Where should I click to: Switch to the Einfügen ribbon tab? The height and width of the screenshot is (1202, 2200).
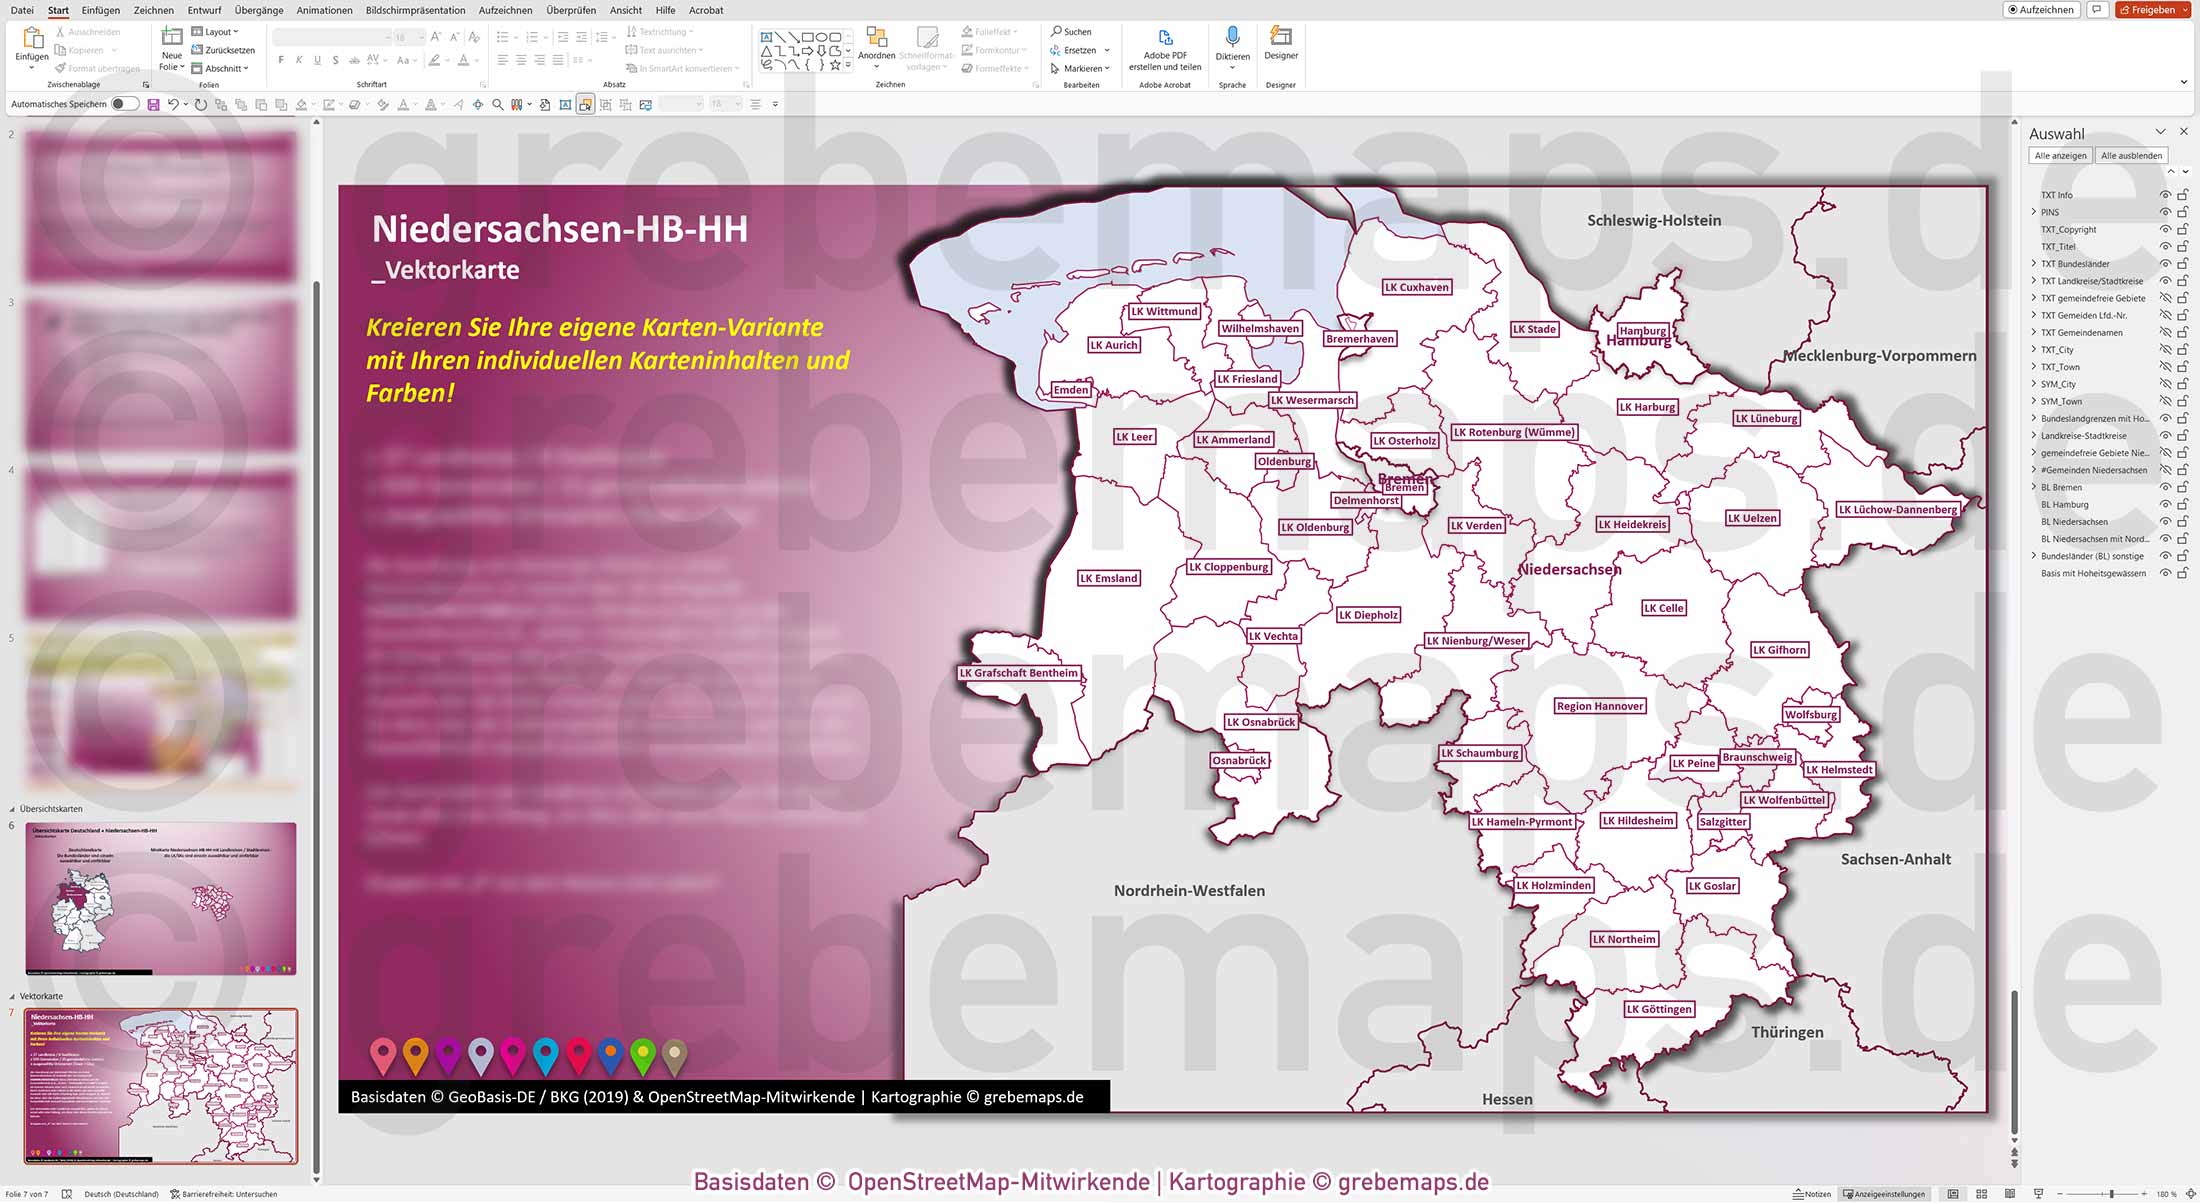pyautogui.click(x=100, y=10)
